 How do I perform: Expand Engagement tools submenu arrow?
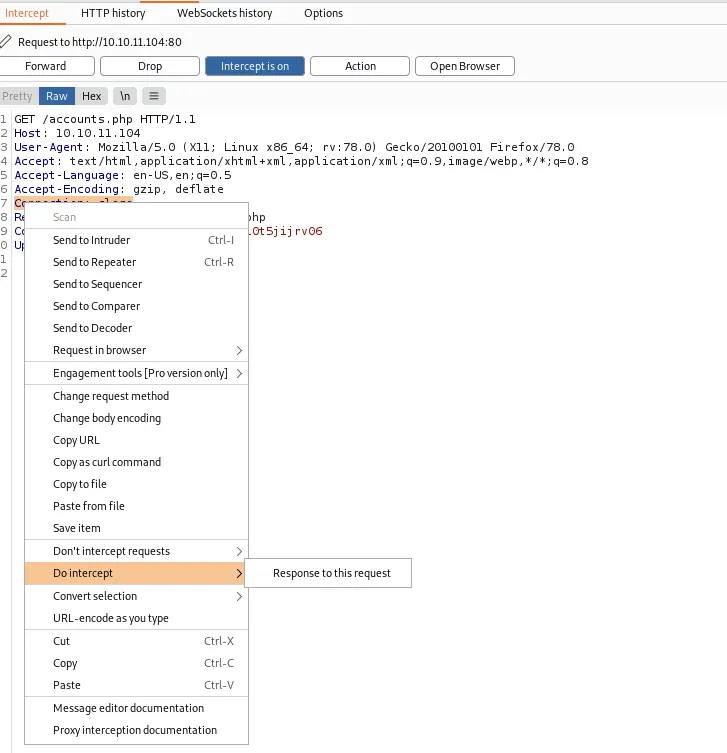(238, 373)
